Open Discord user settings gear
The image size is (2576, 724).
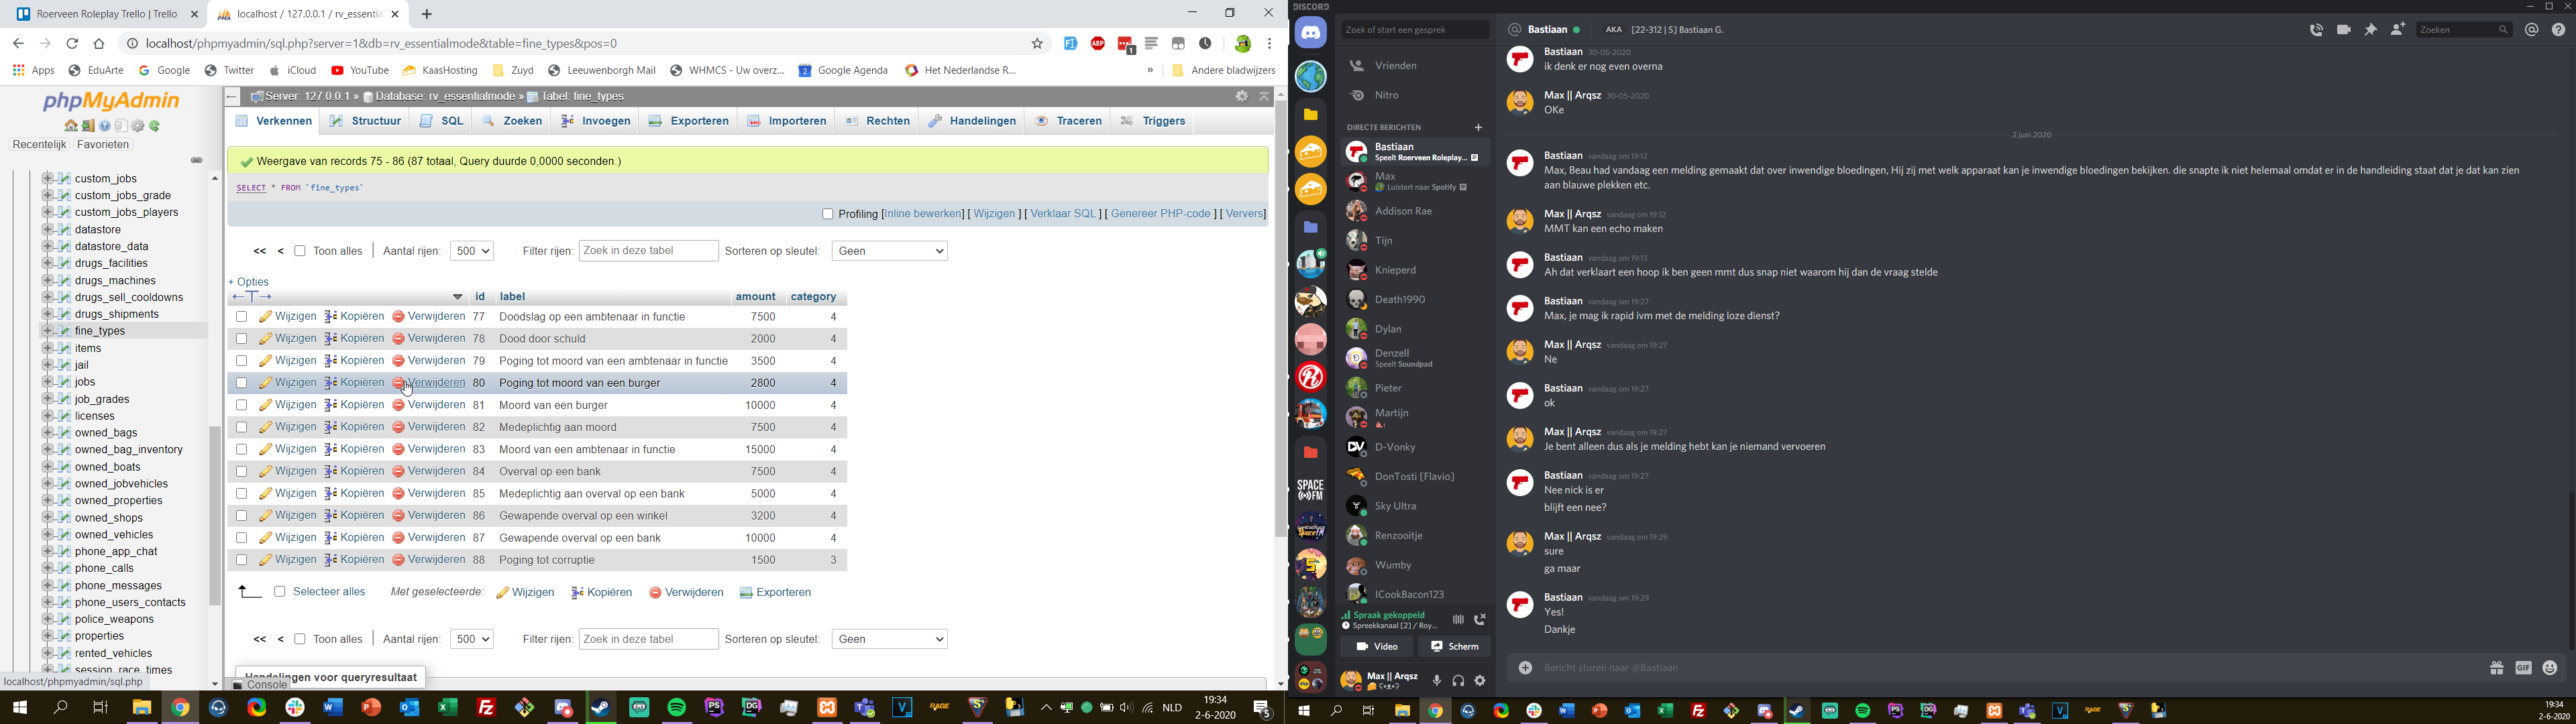(x=1481, y=681)
